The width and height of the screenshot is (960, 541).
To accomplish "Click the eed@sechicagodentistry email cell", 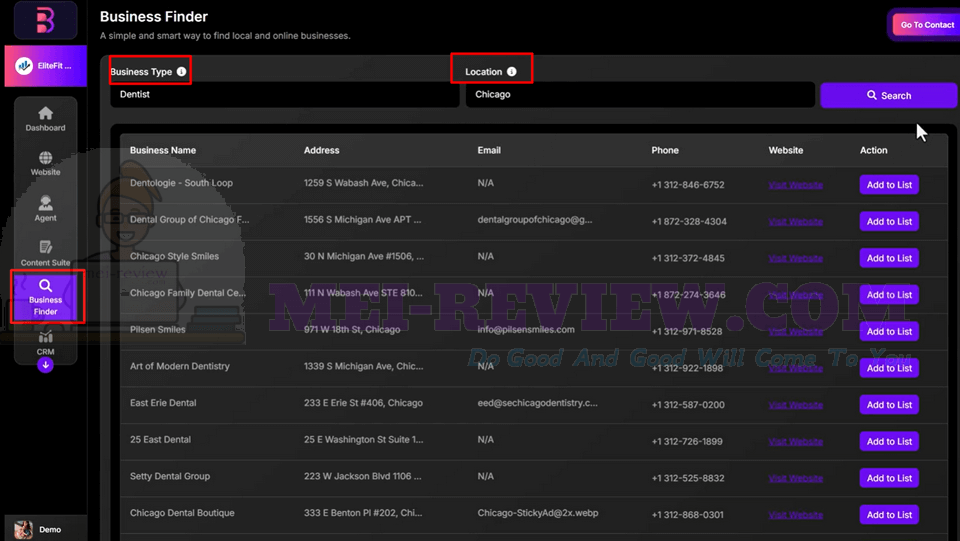I will (x=538, y=403).
